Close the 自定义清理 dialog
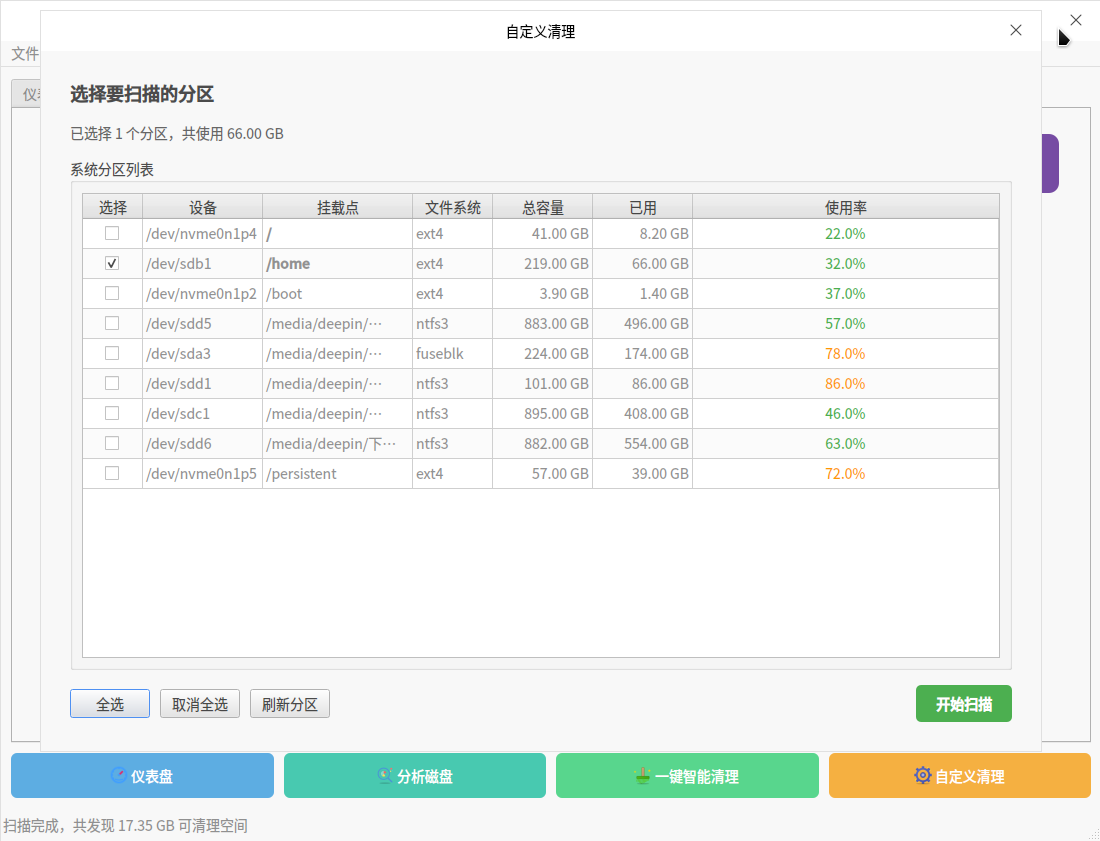Screen dimensions: 1100x841 click(x=1016, y=30)
